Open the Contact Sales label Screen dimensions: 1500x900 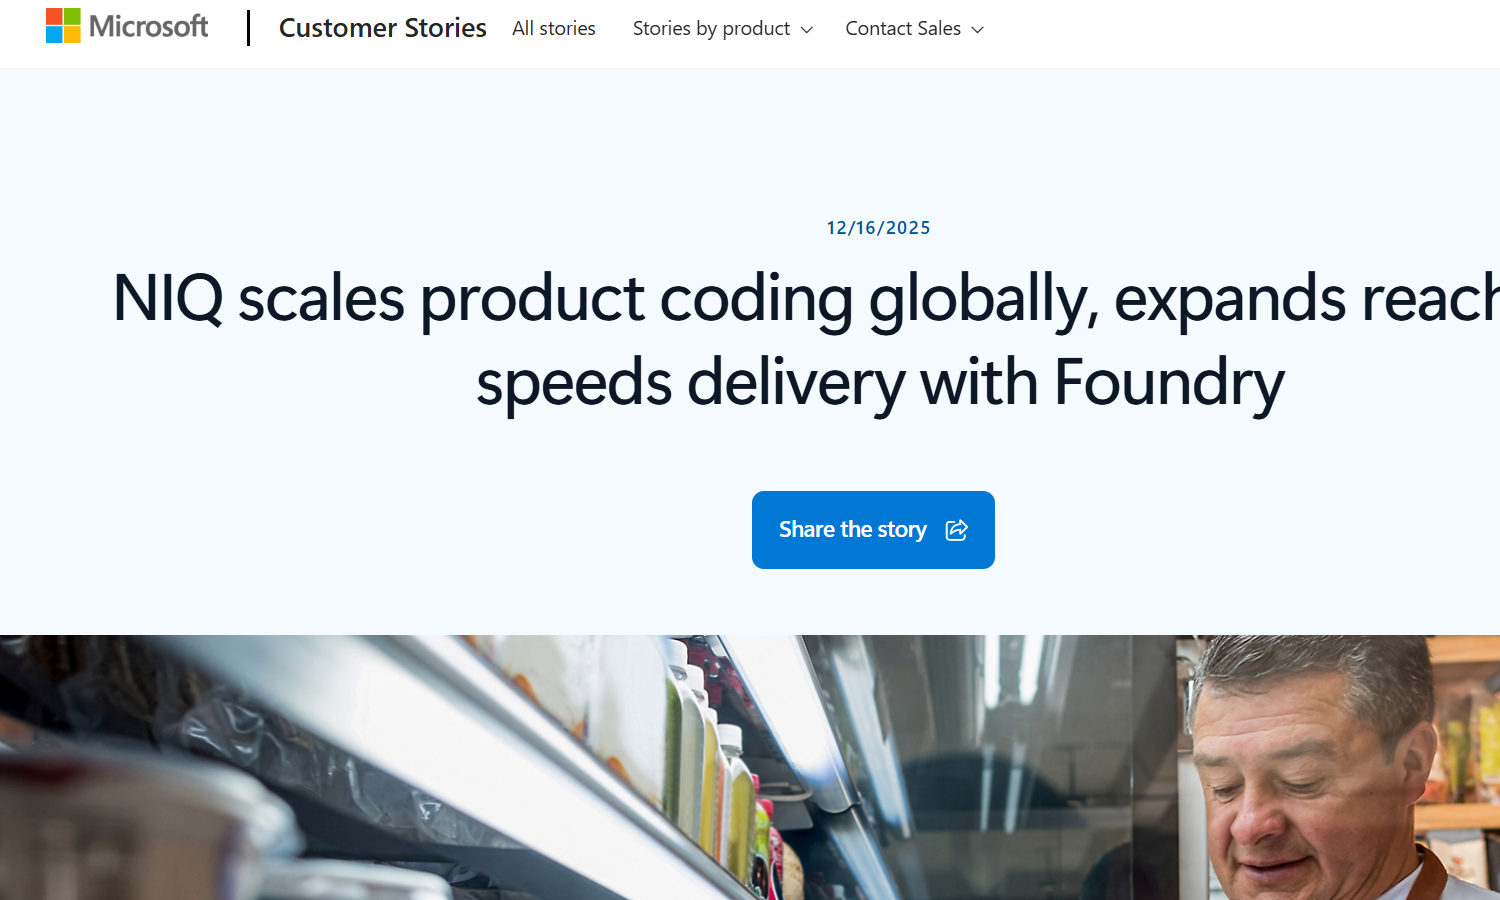coord(902,29)
